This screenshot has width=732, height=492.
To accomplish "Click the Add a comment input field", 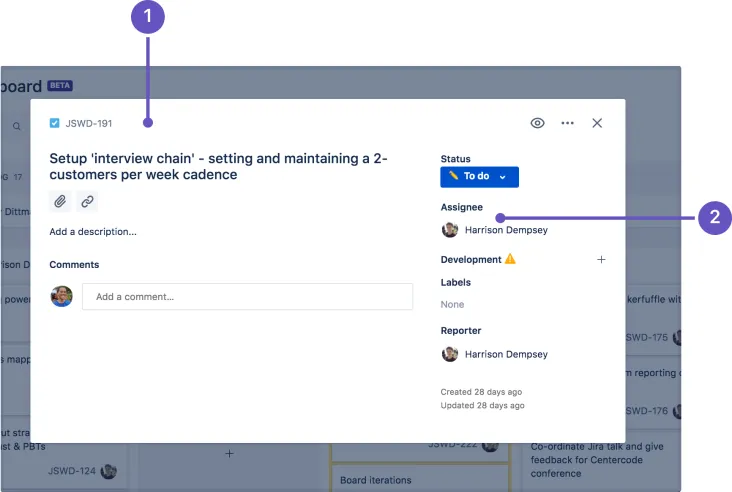I will coord(247,296).
